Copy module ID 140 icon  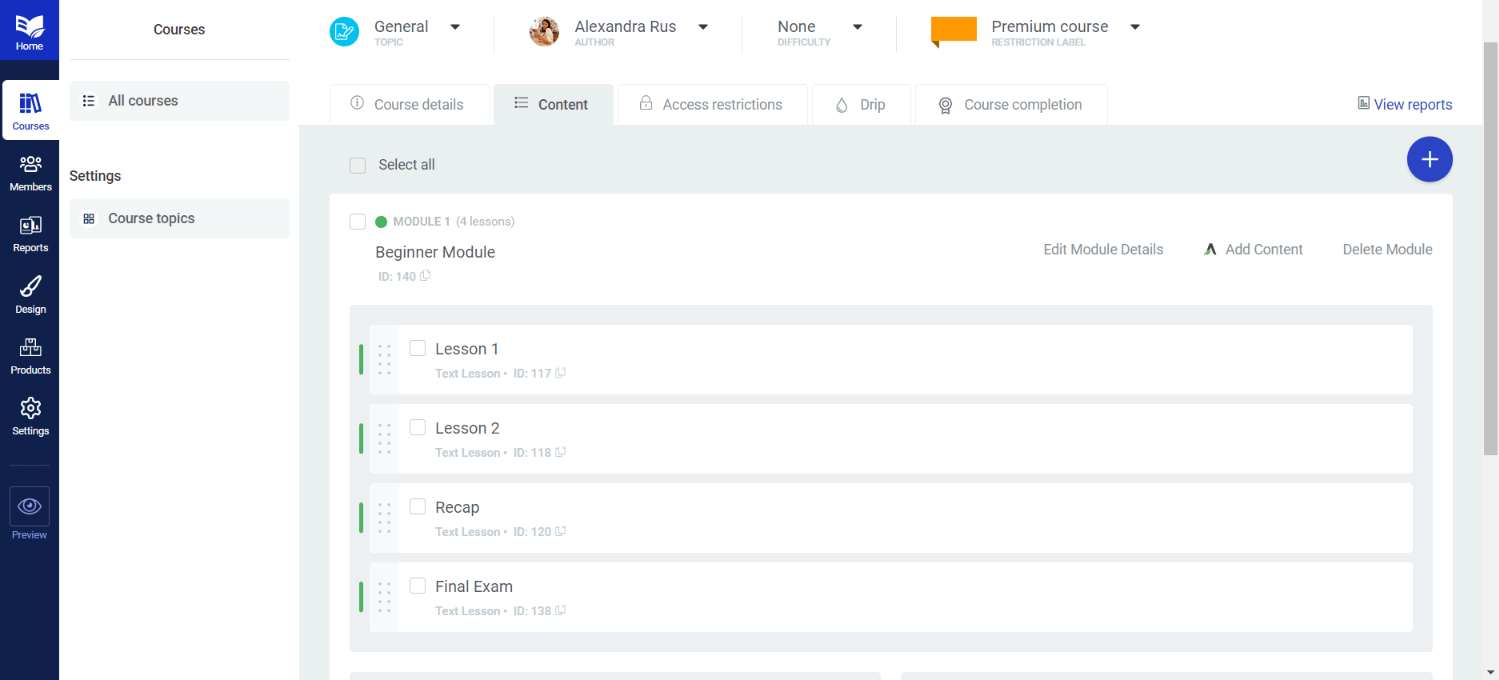click(425, 276)
